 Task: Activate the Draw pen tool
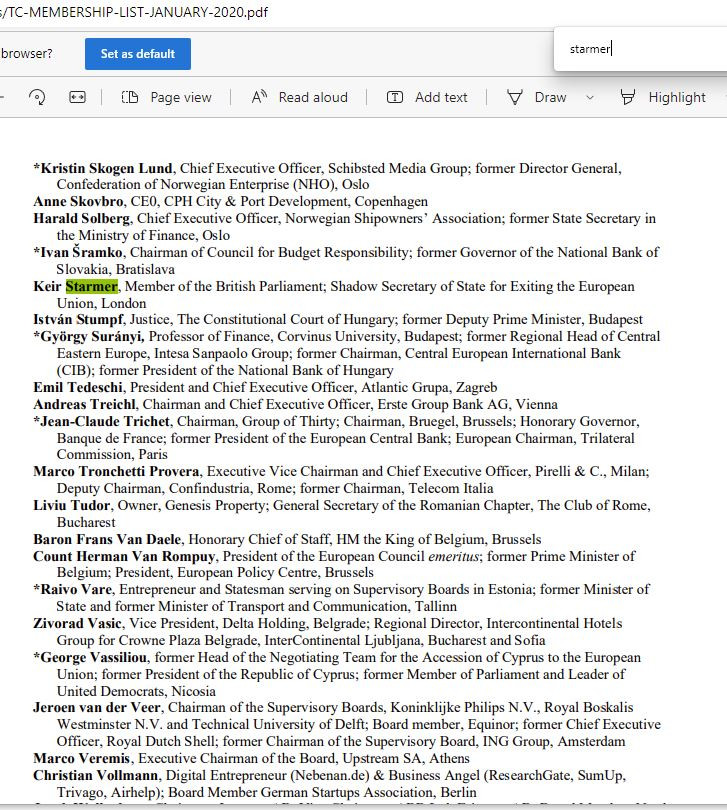(x=537, y=97)
